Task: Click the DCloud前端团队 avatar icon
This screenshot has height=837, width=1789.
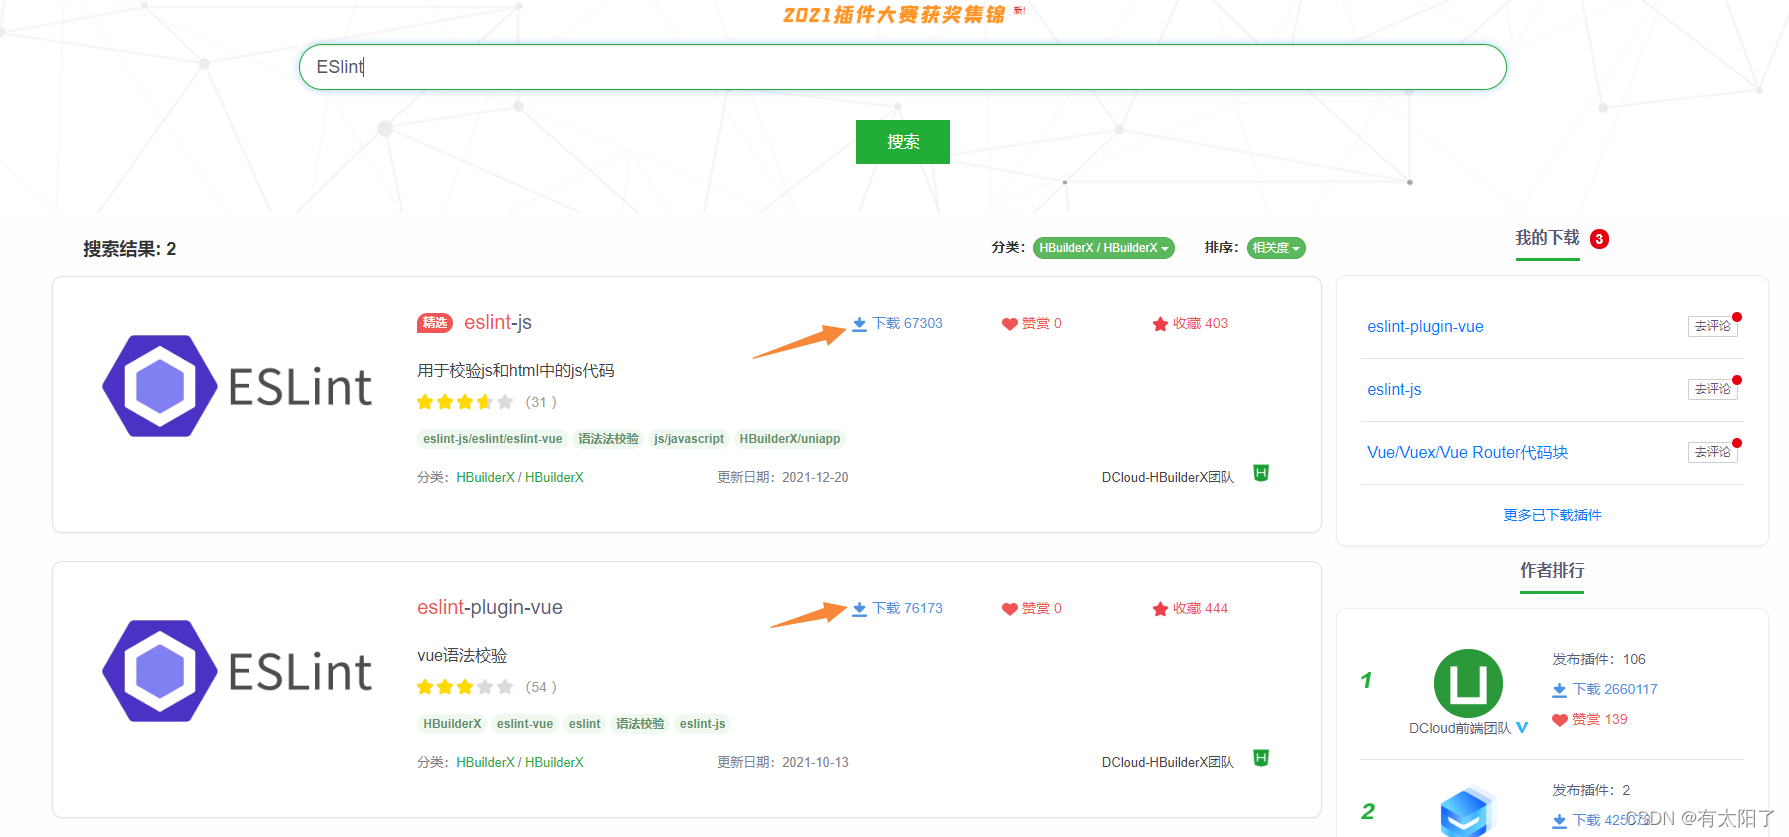Action: tap(1468, 684)
